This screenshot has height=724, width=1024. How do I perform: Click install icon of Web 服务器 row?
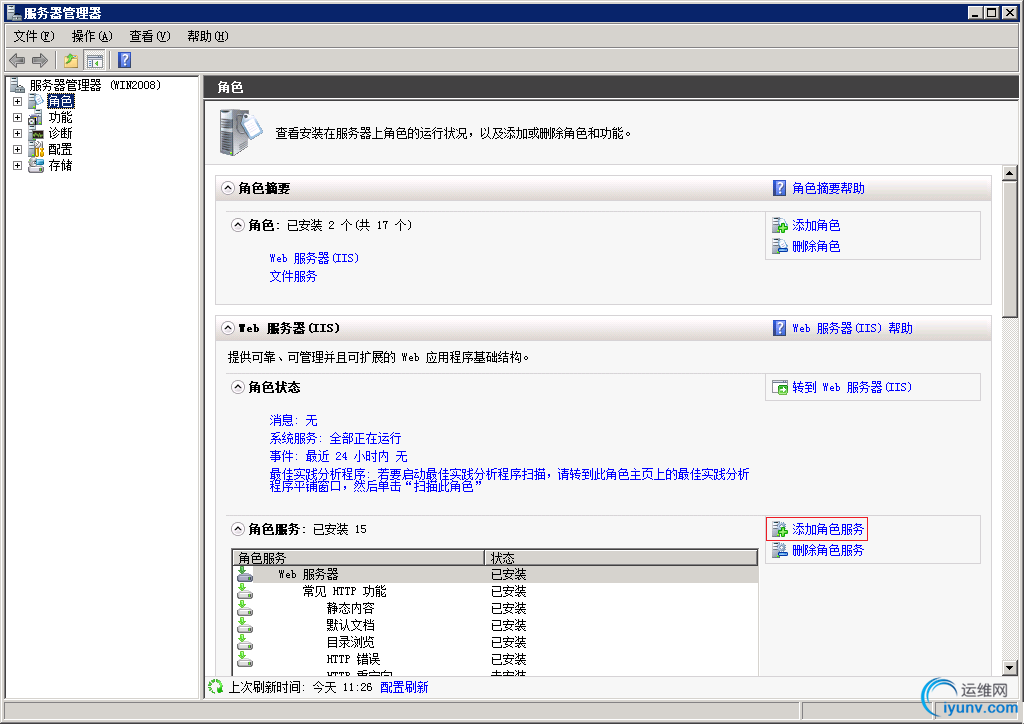tap(245, 574)
